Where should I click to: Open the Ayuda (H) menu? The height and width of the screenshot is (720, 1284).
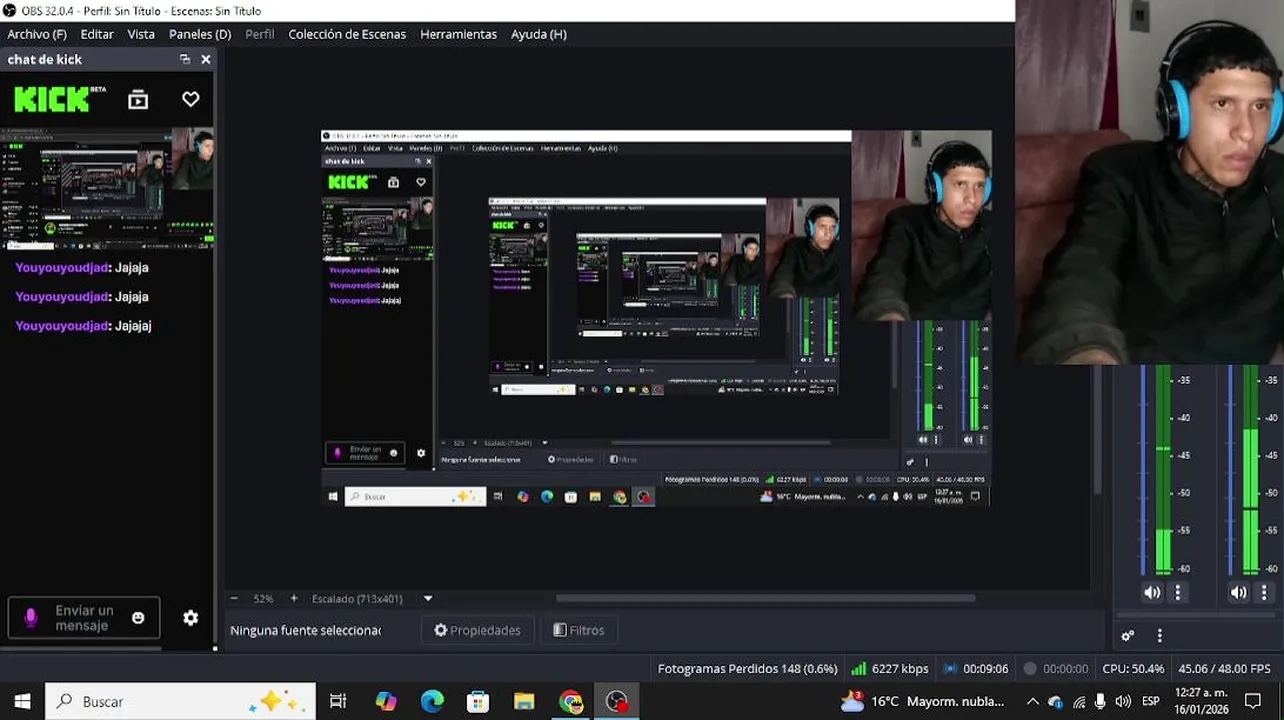(539, 34)
